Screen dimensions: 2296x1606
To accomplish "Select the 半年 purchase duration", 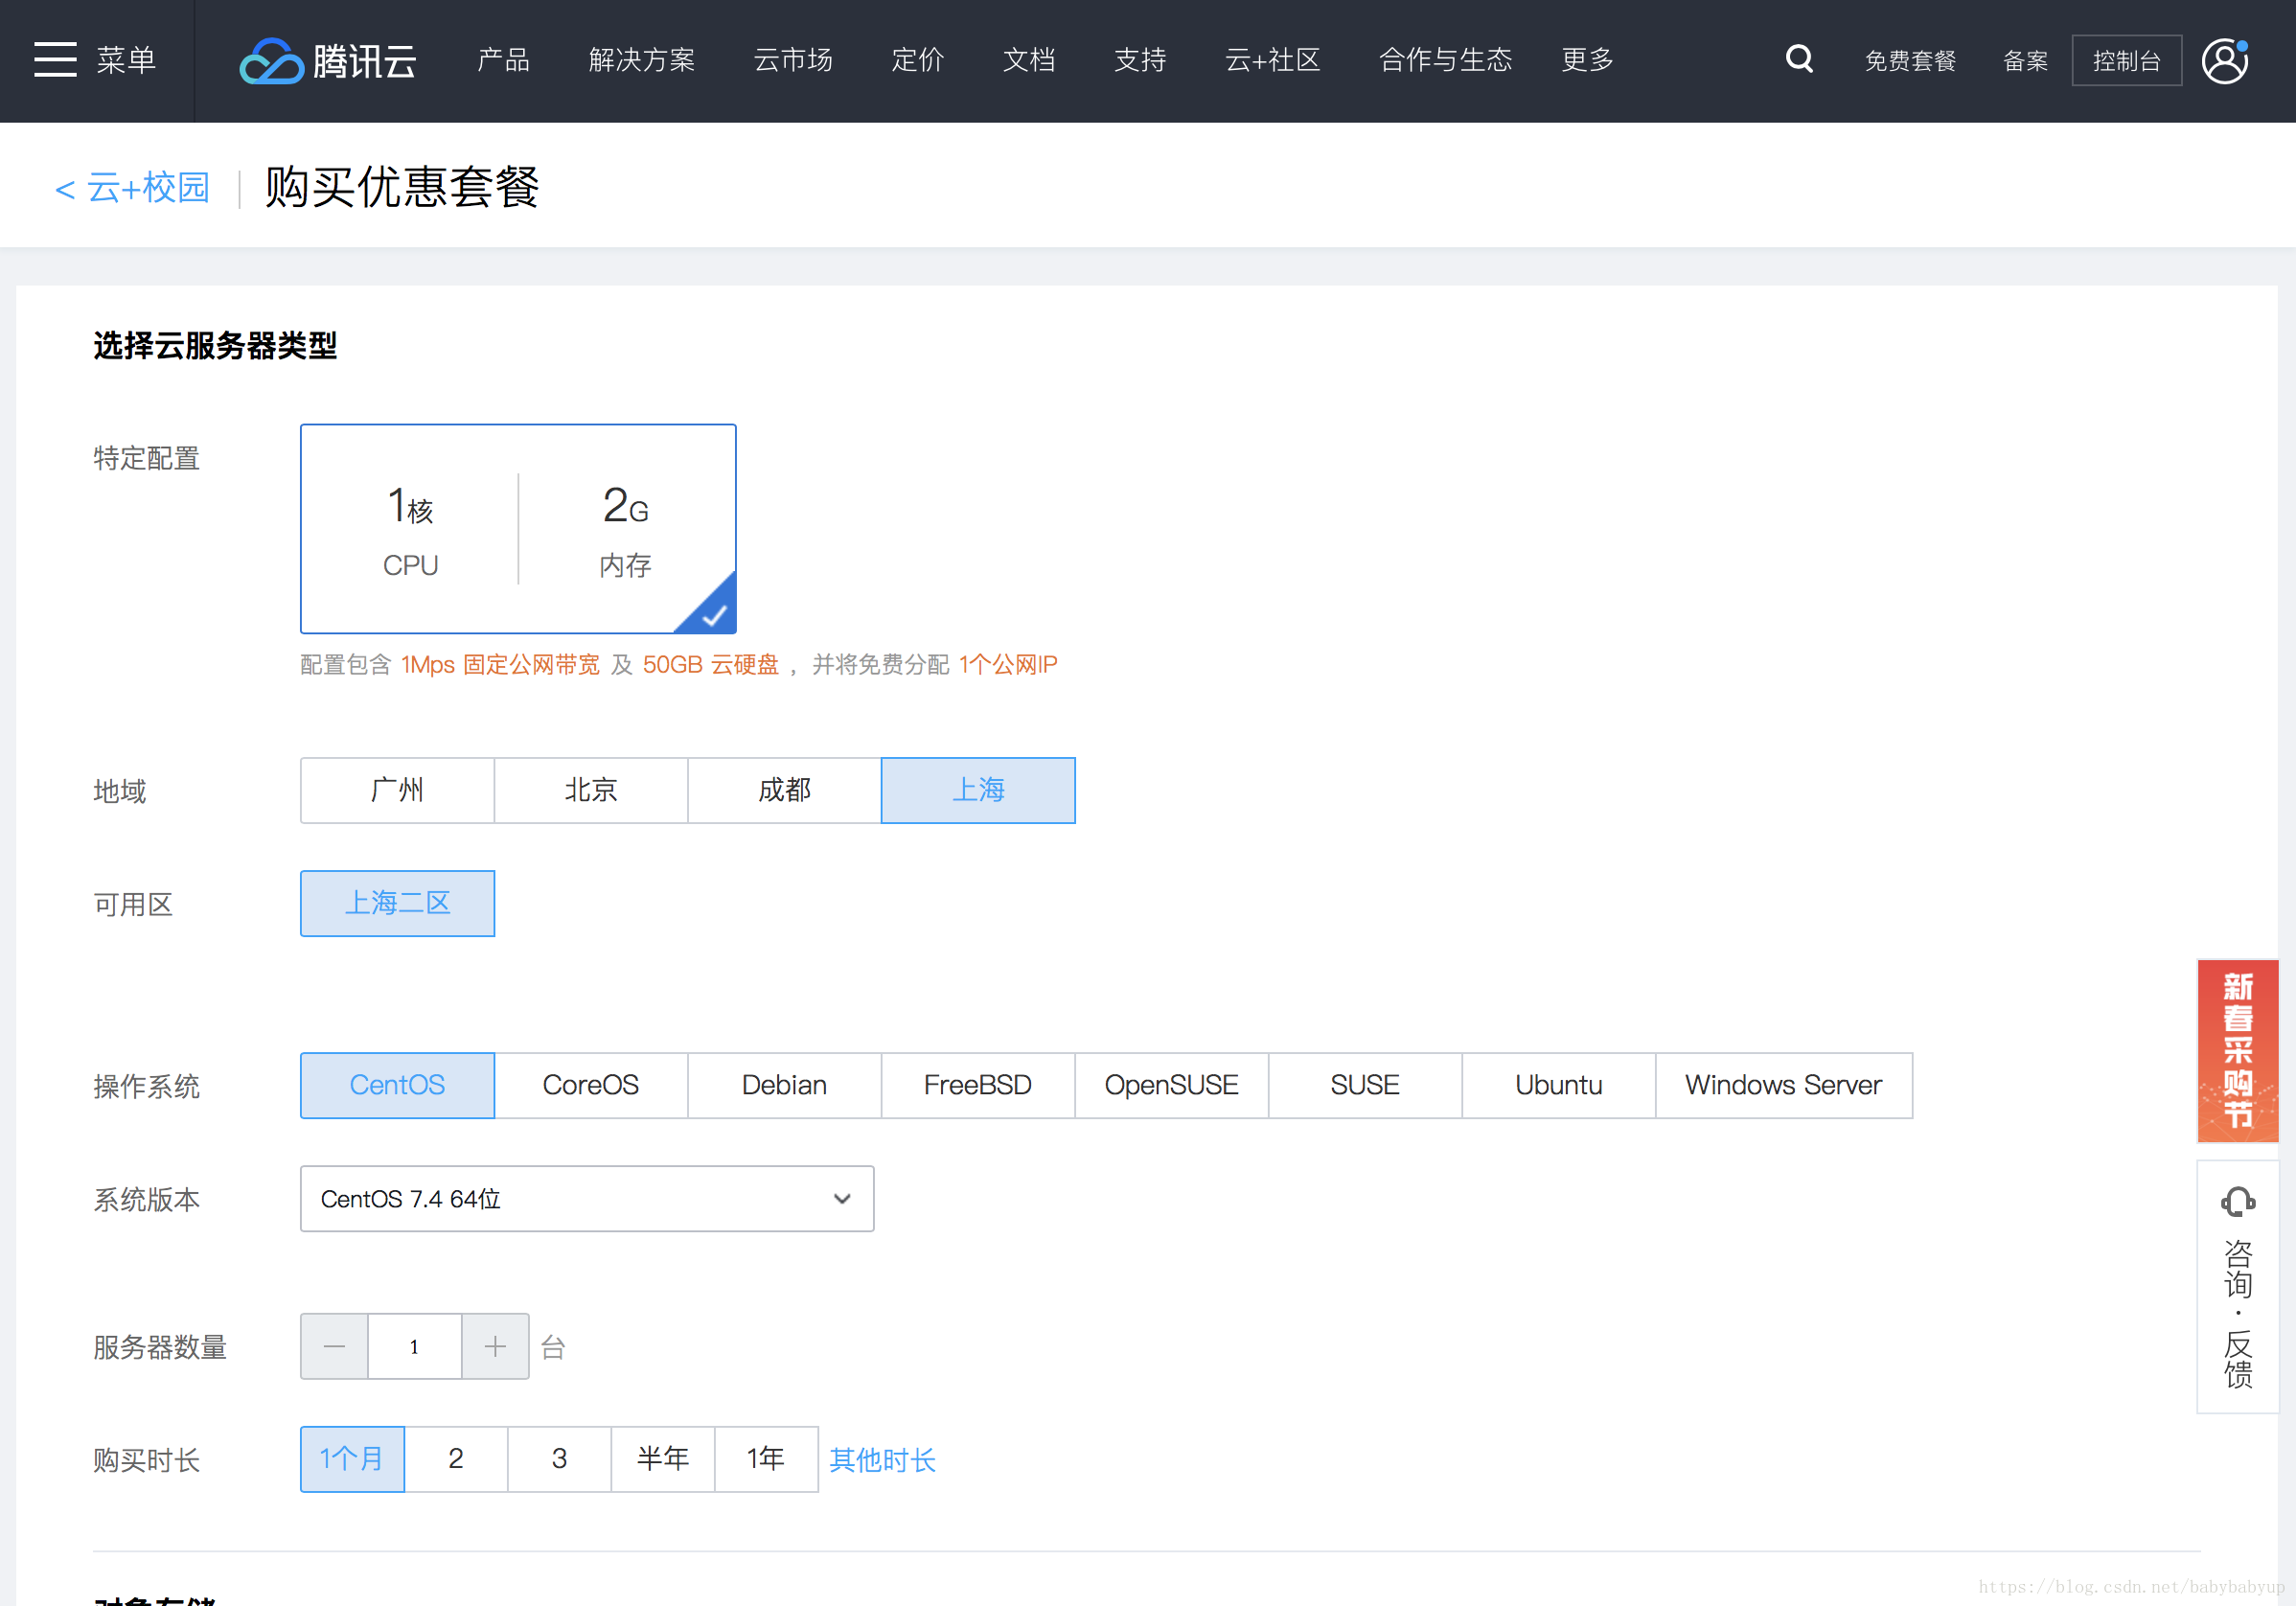I will point(662,1459).
